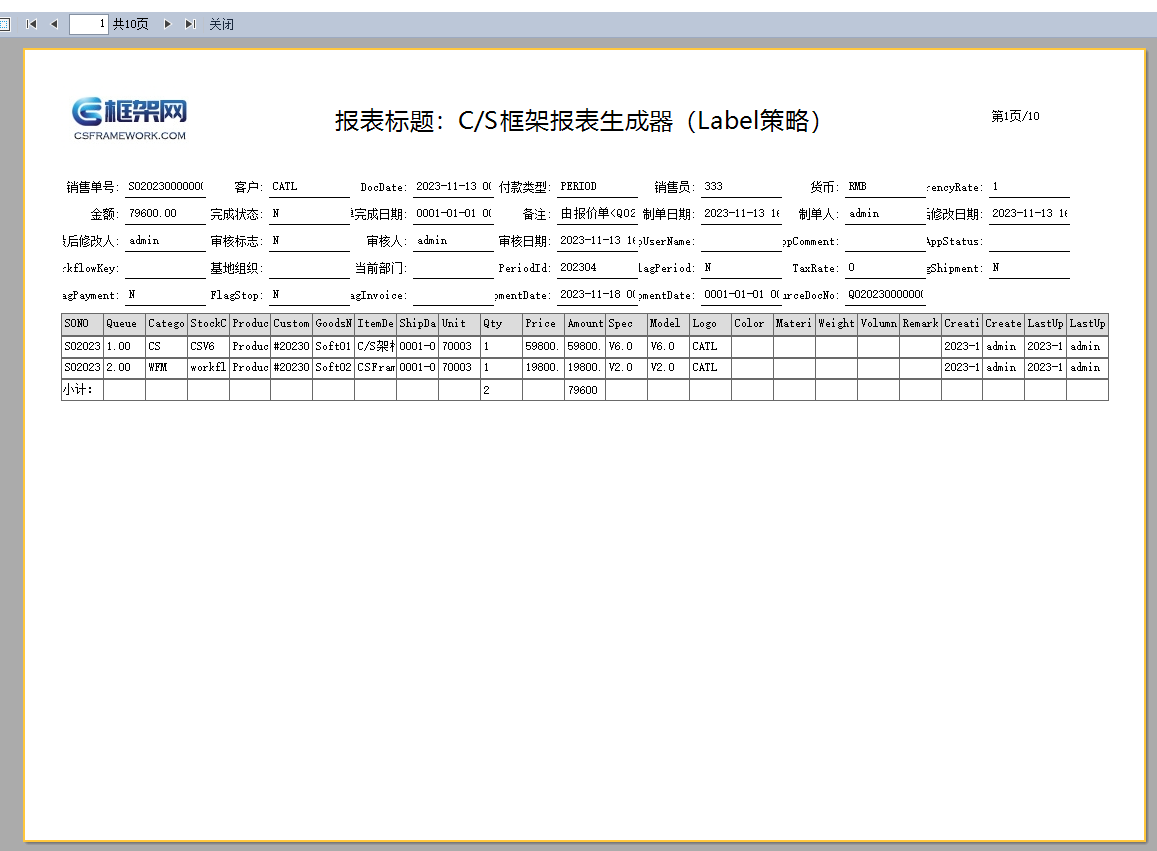Go to the first page
Screen dimensions: 1157x851
tap(31, 24)
